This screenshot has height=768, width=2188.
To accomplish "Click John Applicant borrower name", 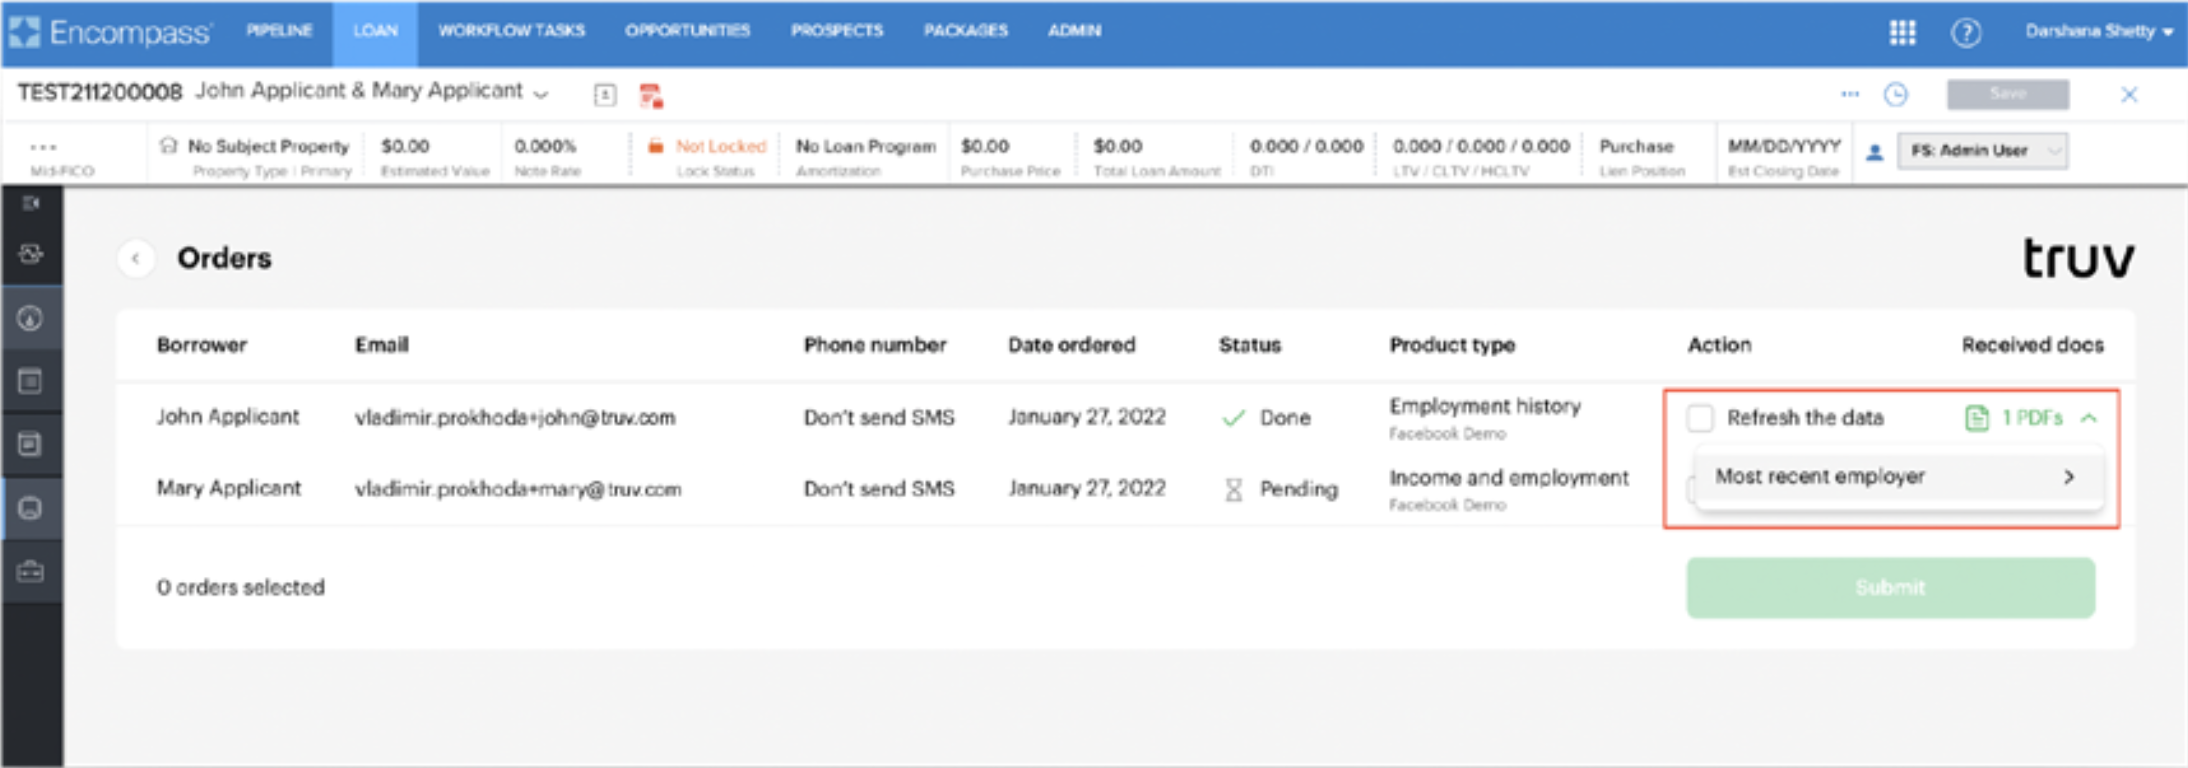I will coord(227,417).
